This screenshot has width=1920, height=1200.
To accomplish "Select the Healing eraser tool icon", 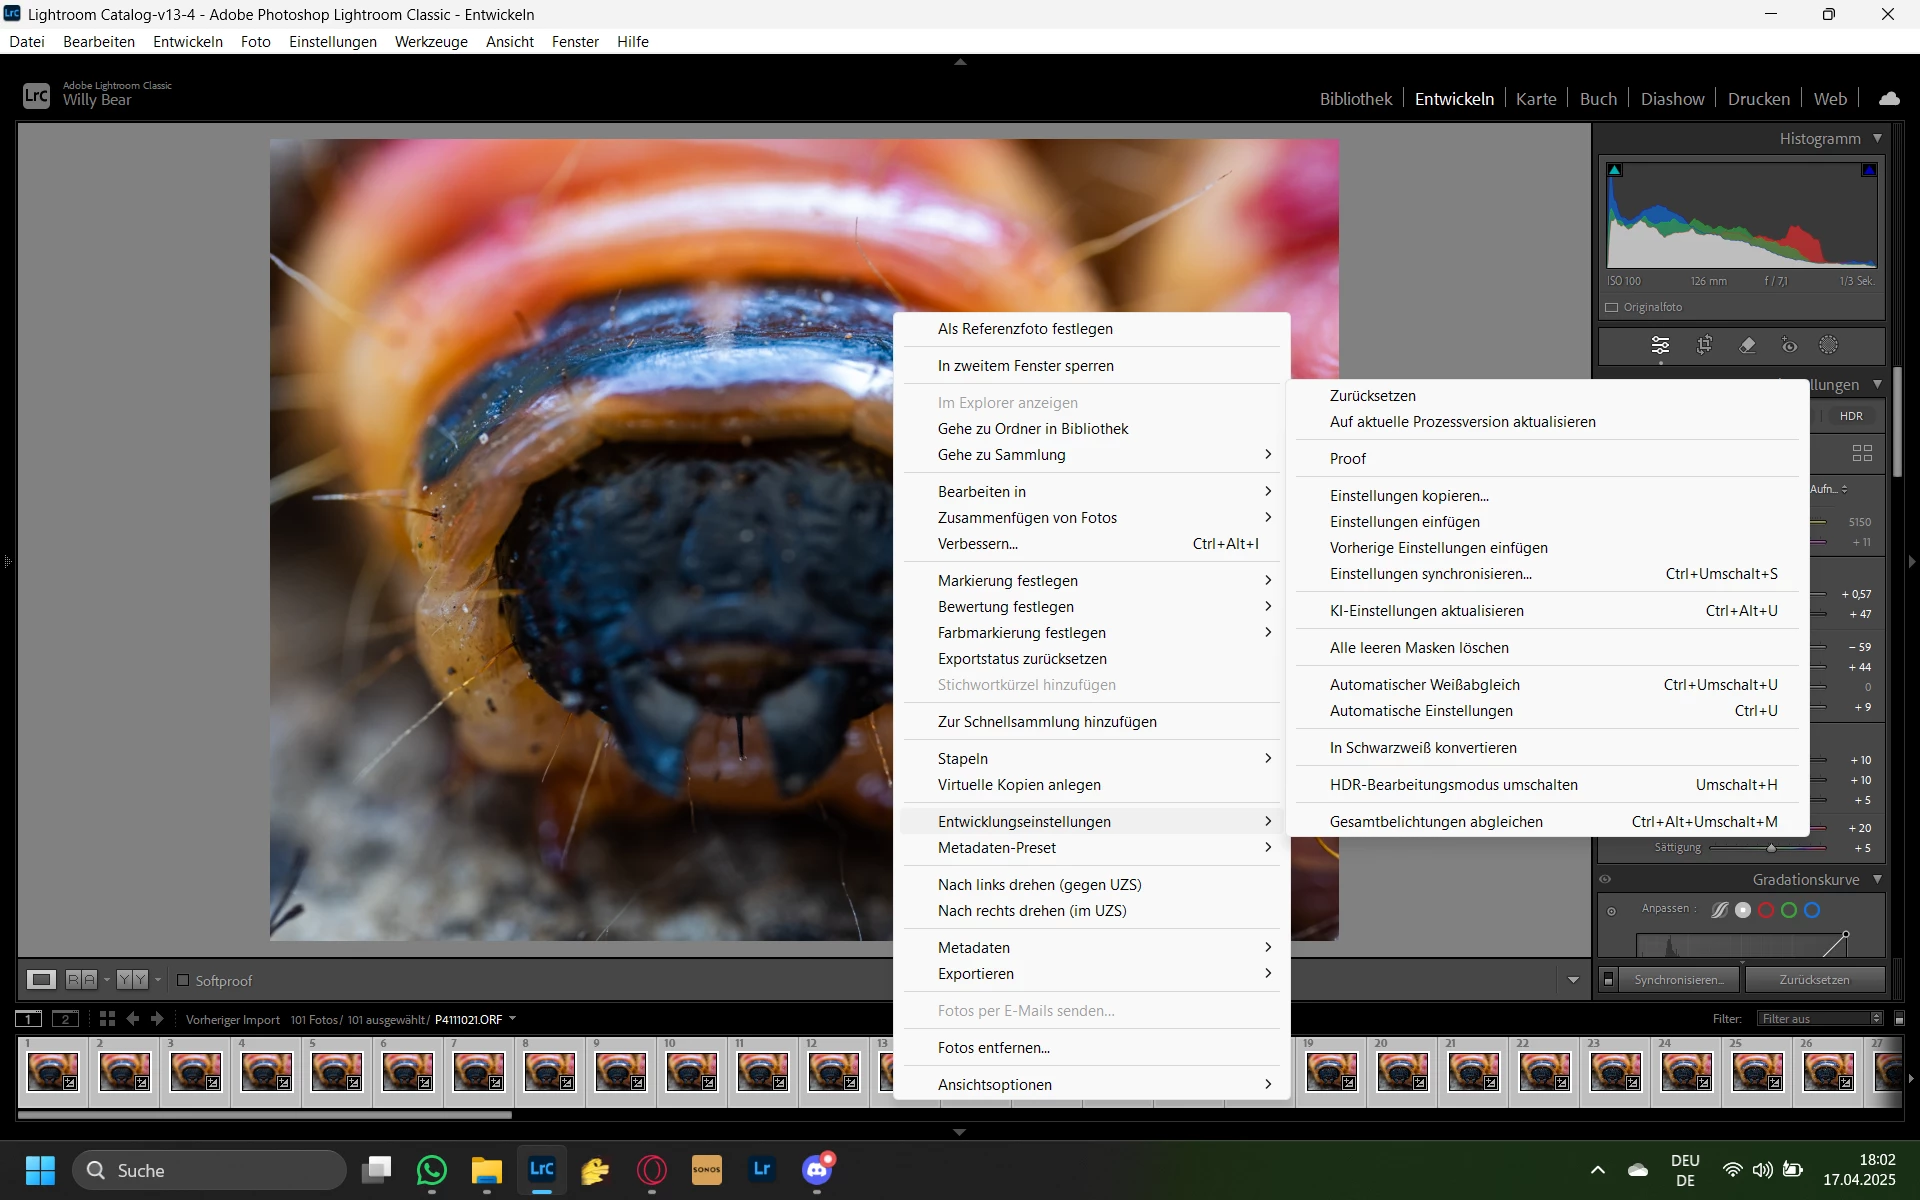I will click(1747, 345).
